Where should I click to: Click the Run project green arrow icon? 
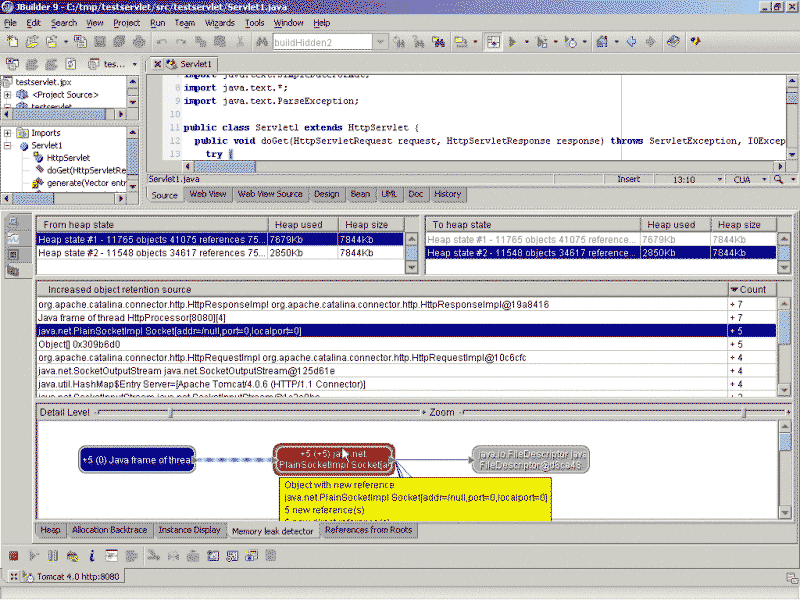coord(513,42)
